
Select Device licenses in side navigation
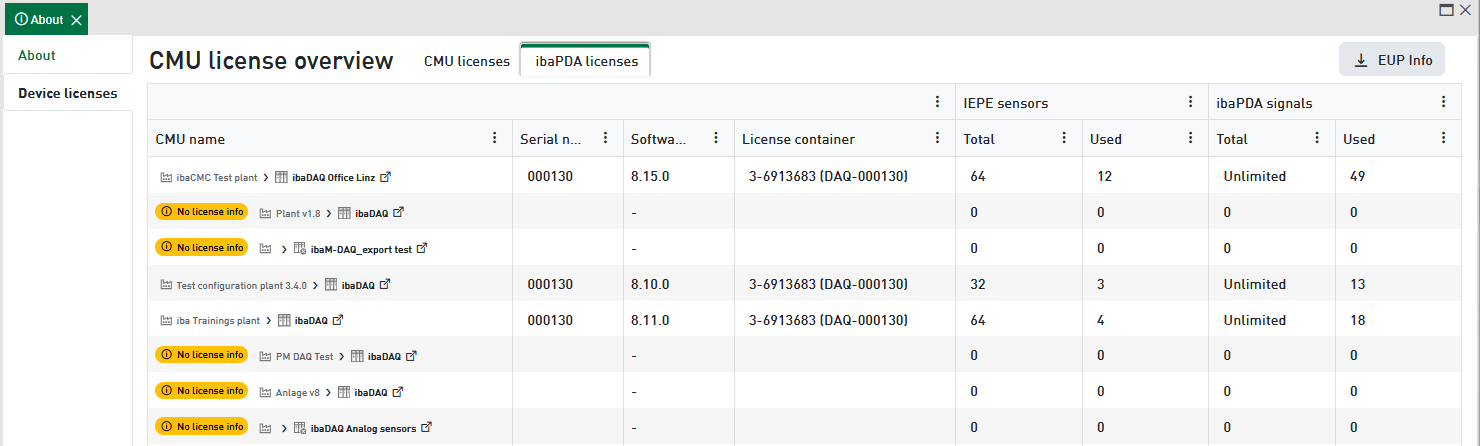pyautogui.click(x=68, y=93)
